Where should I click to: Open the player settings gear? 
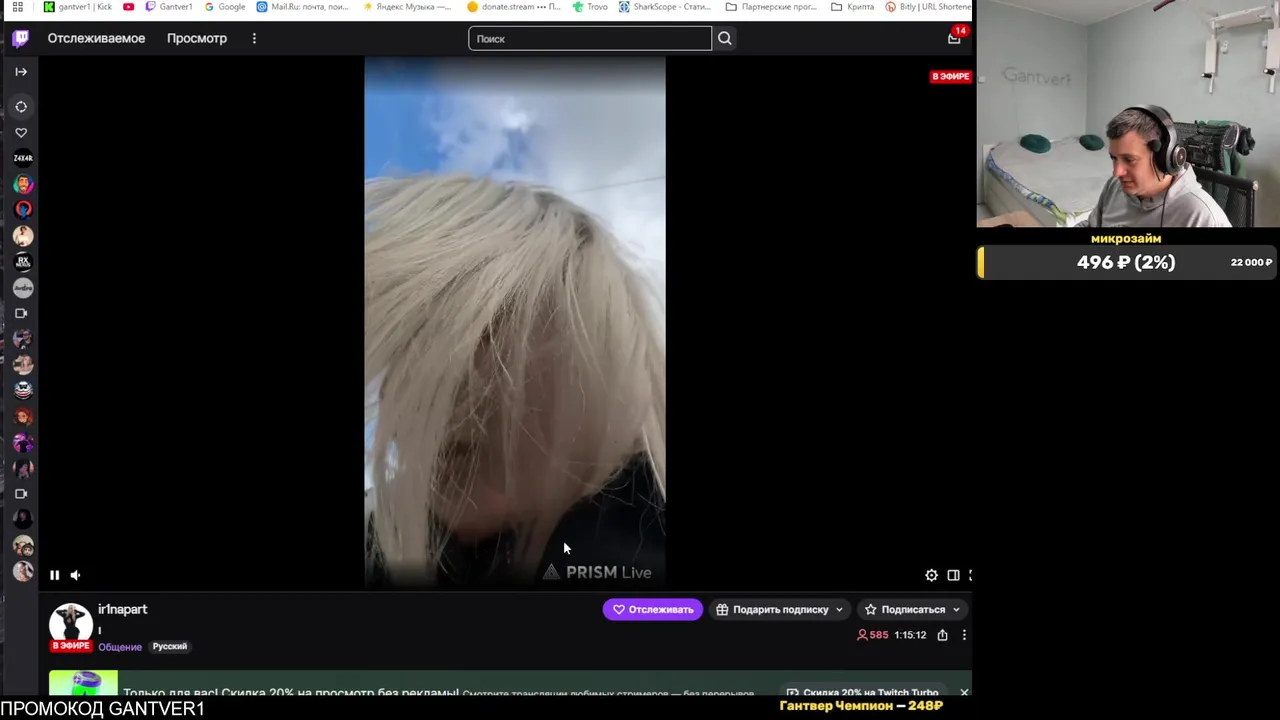click(x=931, y=575)
